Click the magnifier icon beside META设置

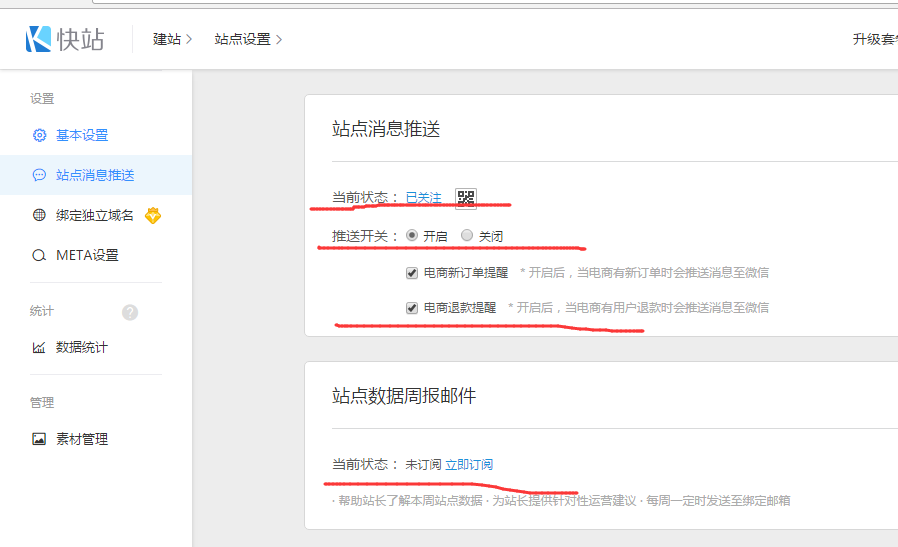39,255
